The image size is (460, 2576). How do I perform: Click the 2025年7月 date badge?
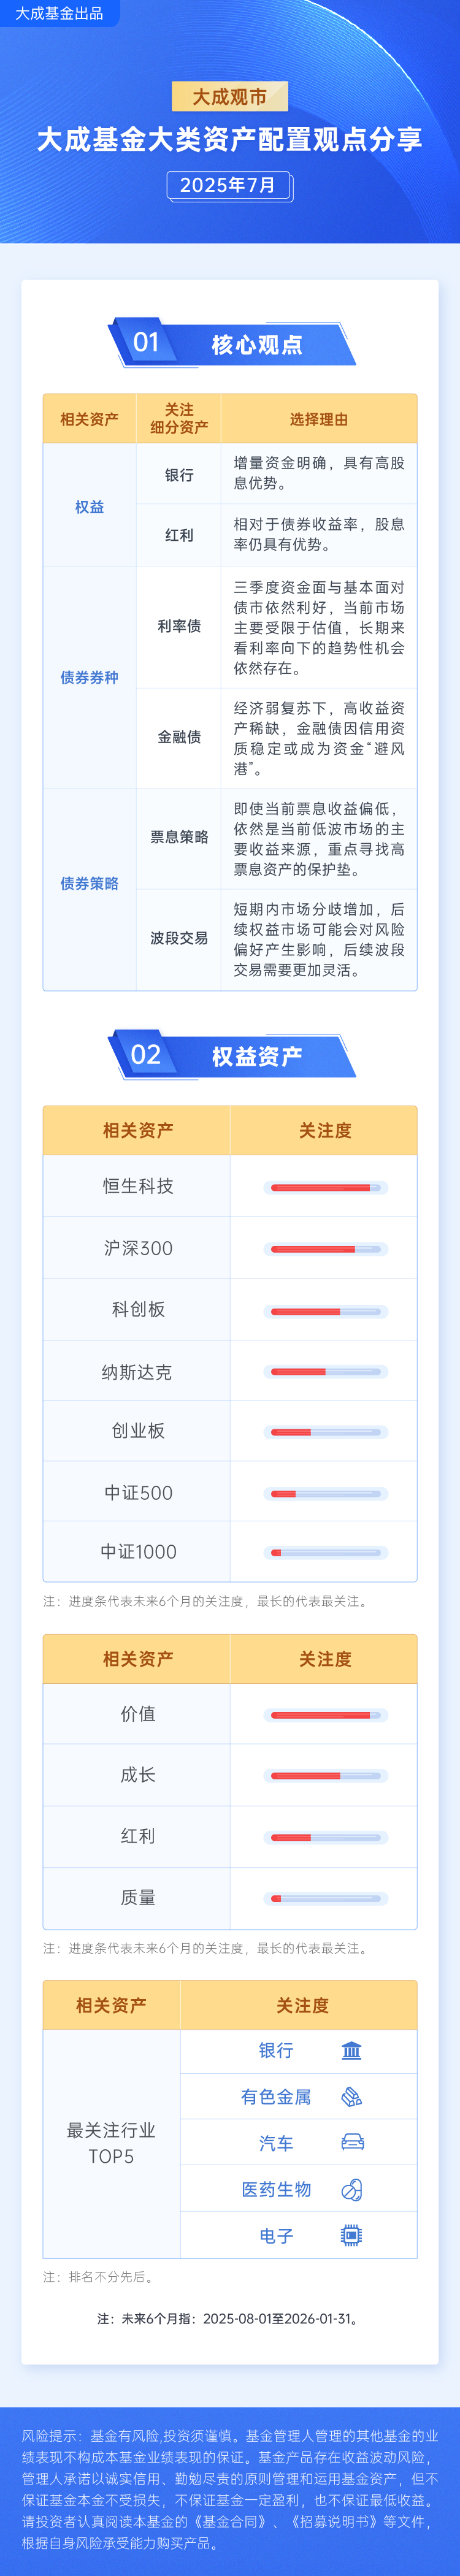(230, 185)
